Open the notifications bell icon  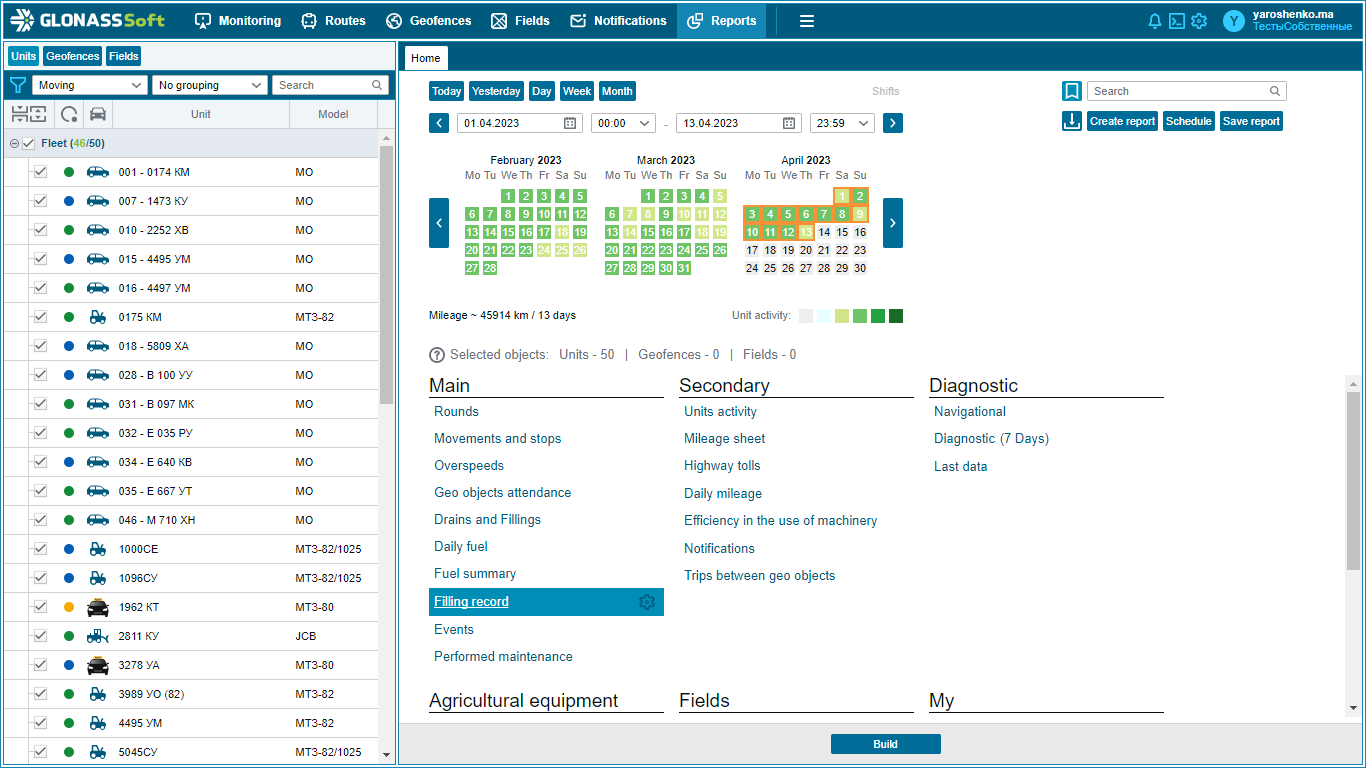1155,21
